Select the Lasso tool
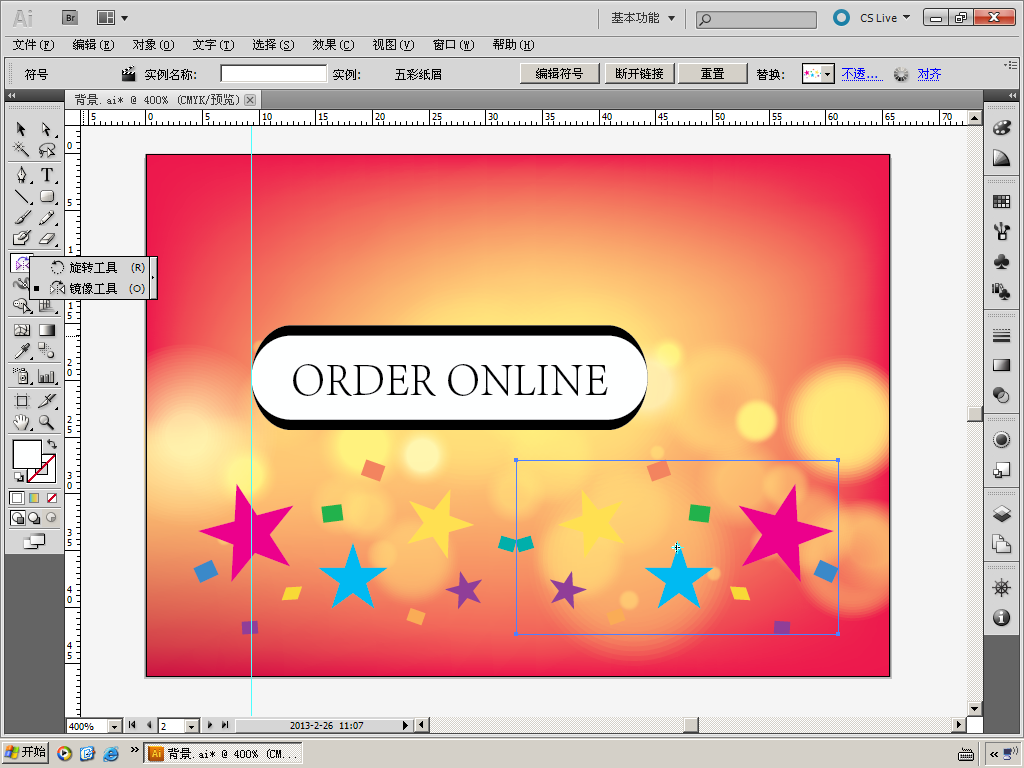 [46, 150]
